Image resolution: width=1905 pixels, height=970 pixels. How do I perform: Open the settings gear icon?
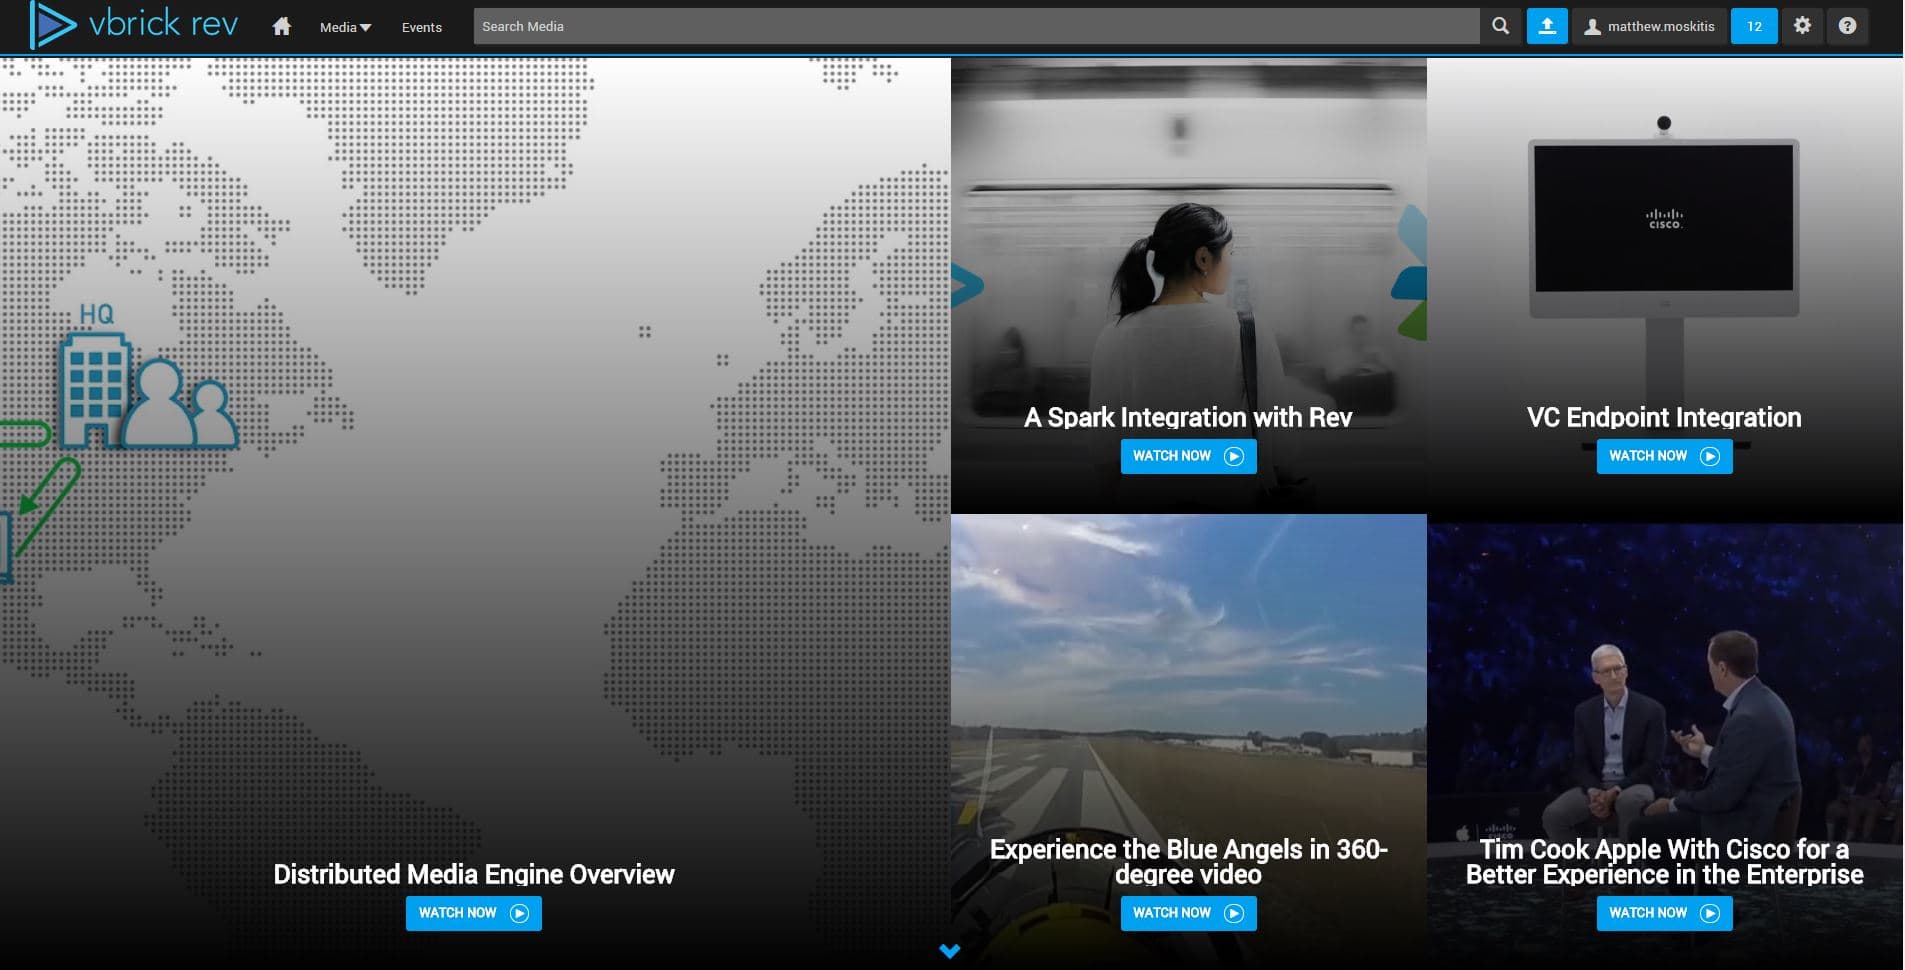1802,27
